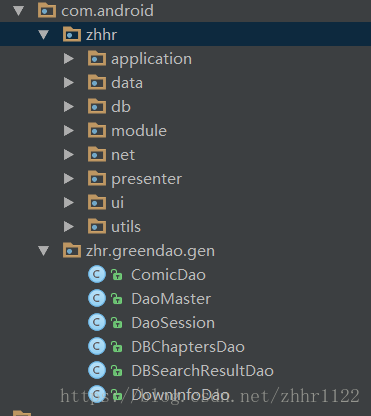Select the data package label
The height and width of the screenshot is (416, 371).
point(127,83)
